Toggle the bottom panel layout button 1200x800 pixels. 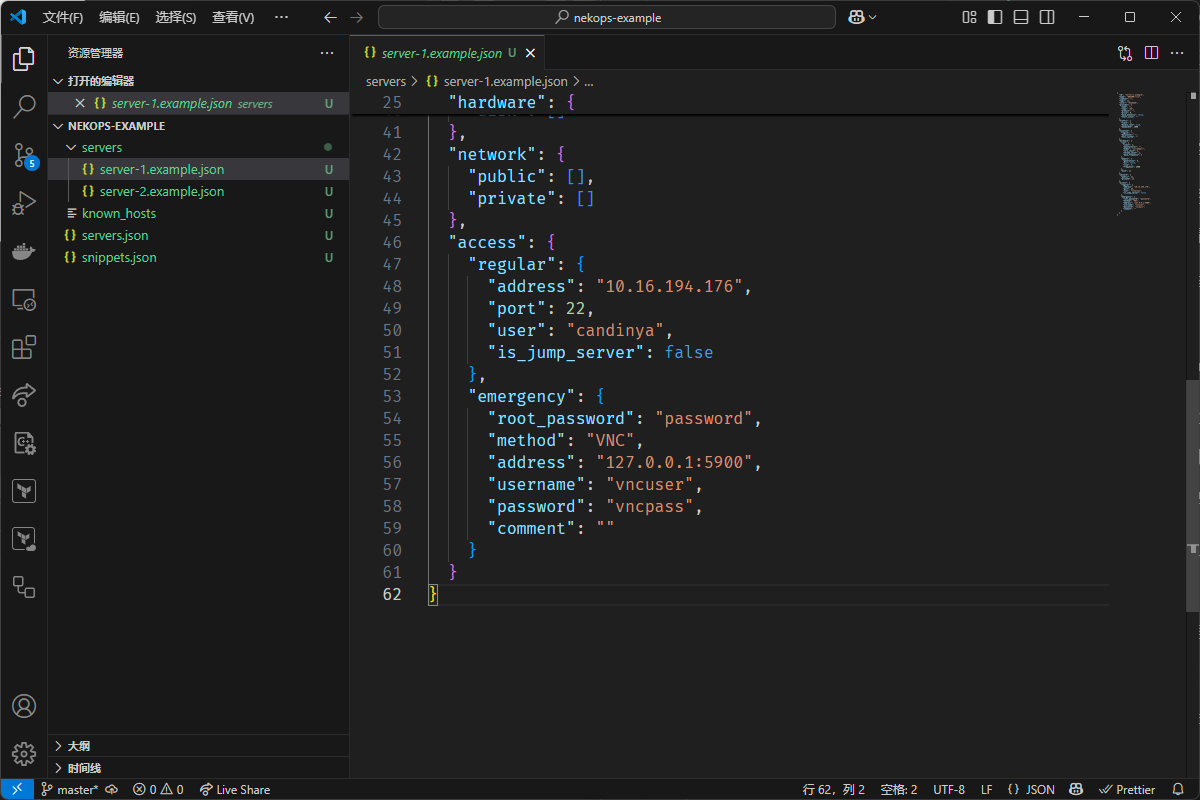pyautogui.click(x=1020, y=17)
